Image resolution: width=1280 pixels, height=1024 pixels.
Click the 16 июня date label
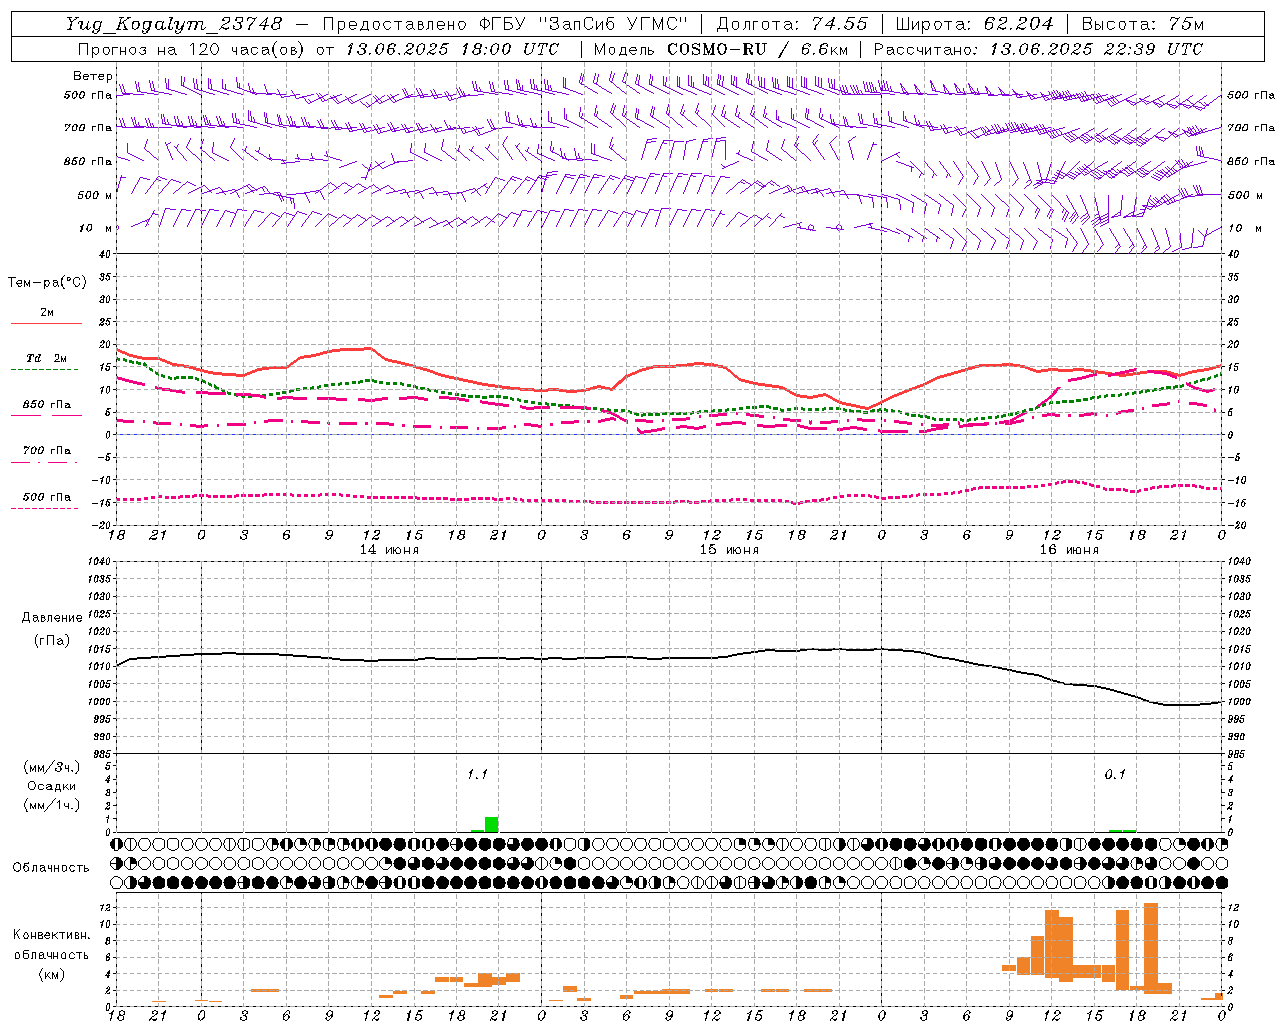[x=1069, y=550]
